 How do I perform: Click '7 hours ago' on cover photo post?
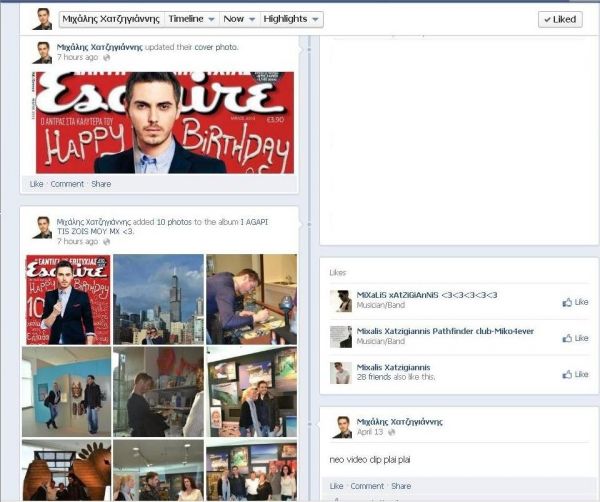coord(78,57)
